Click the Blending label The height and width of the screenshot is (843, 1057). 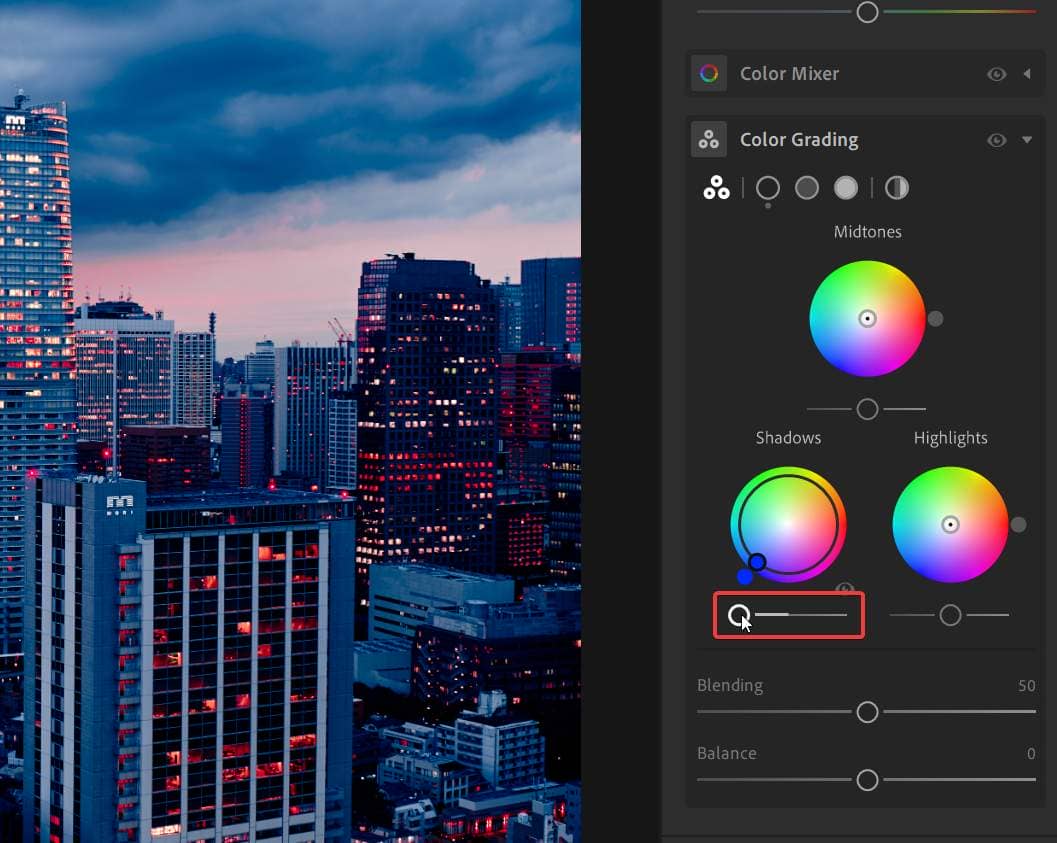coord(730,685)
